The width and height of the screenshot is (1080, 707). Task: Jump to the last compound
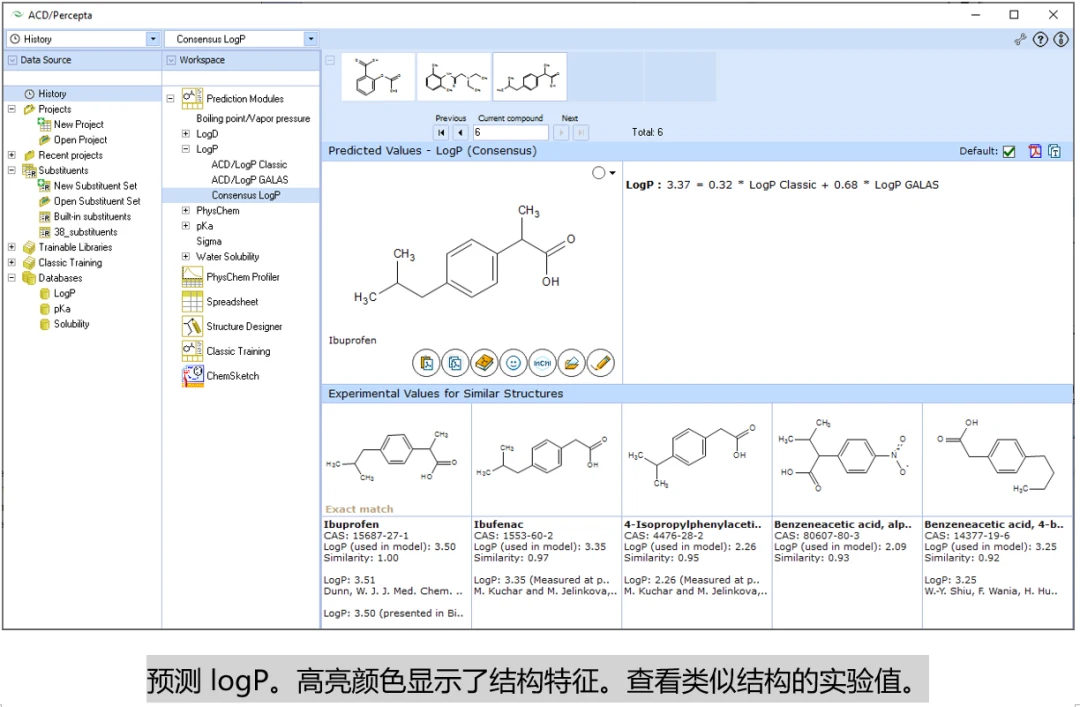coord(581,132)
